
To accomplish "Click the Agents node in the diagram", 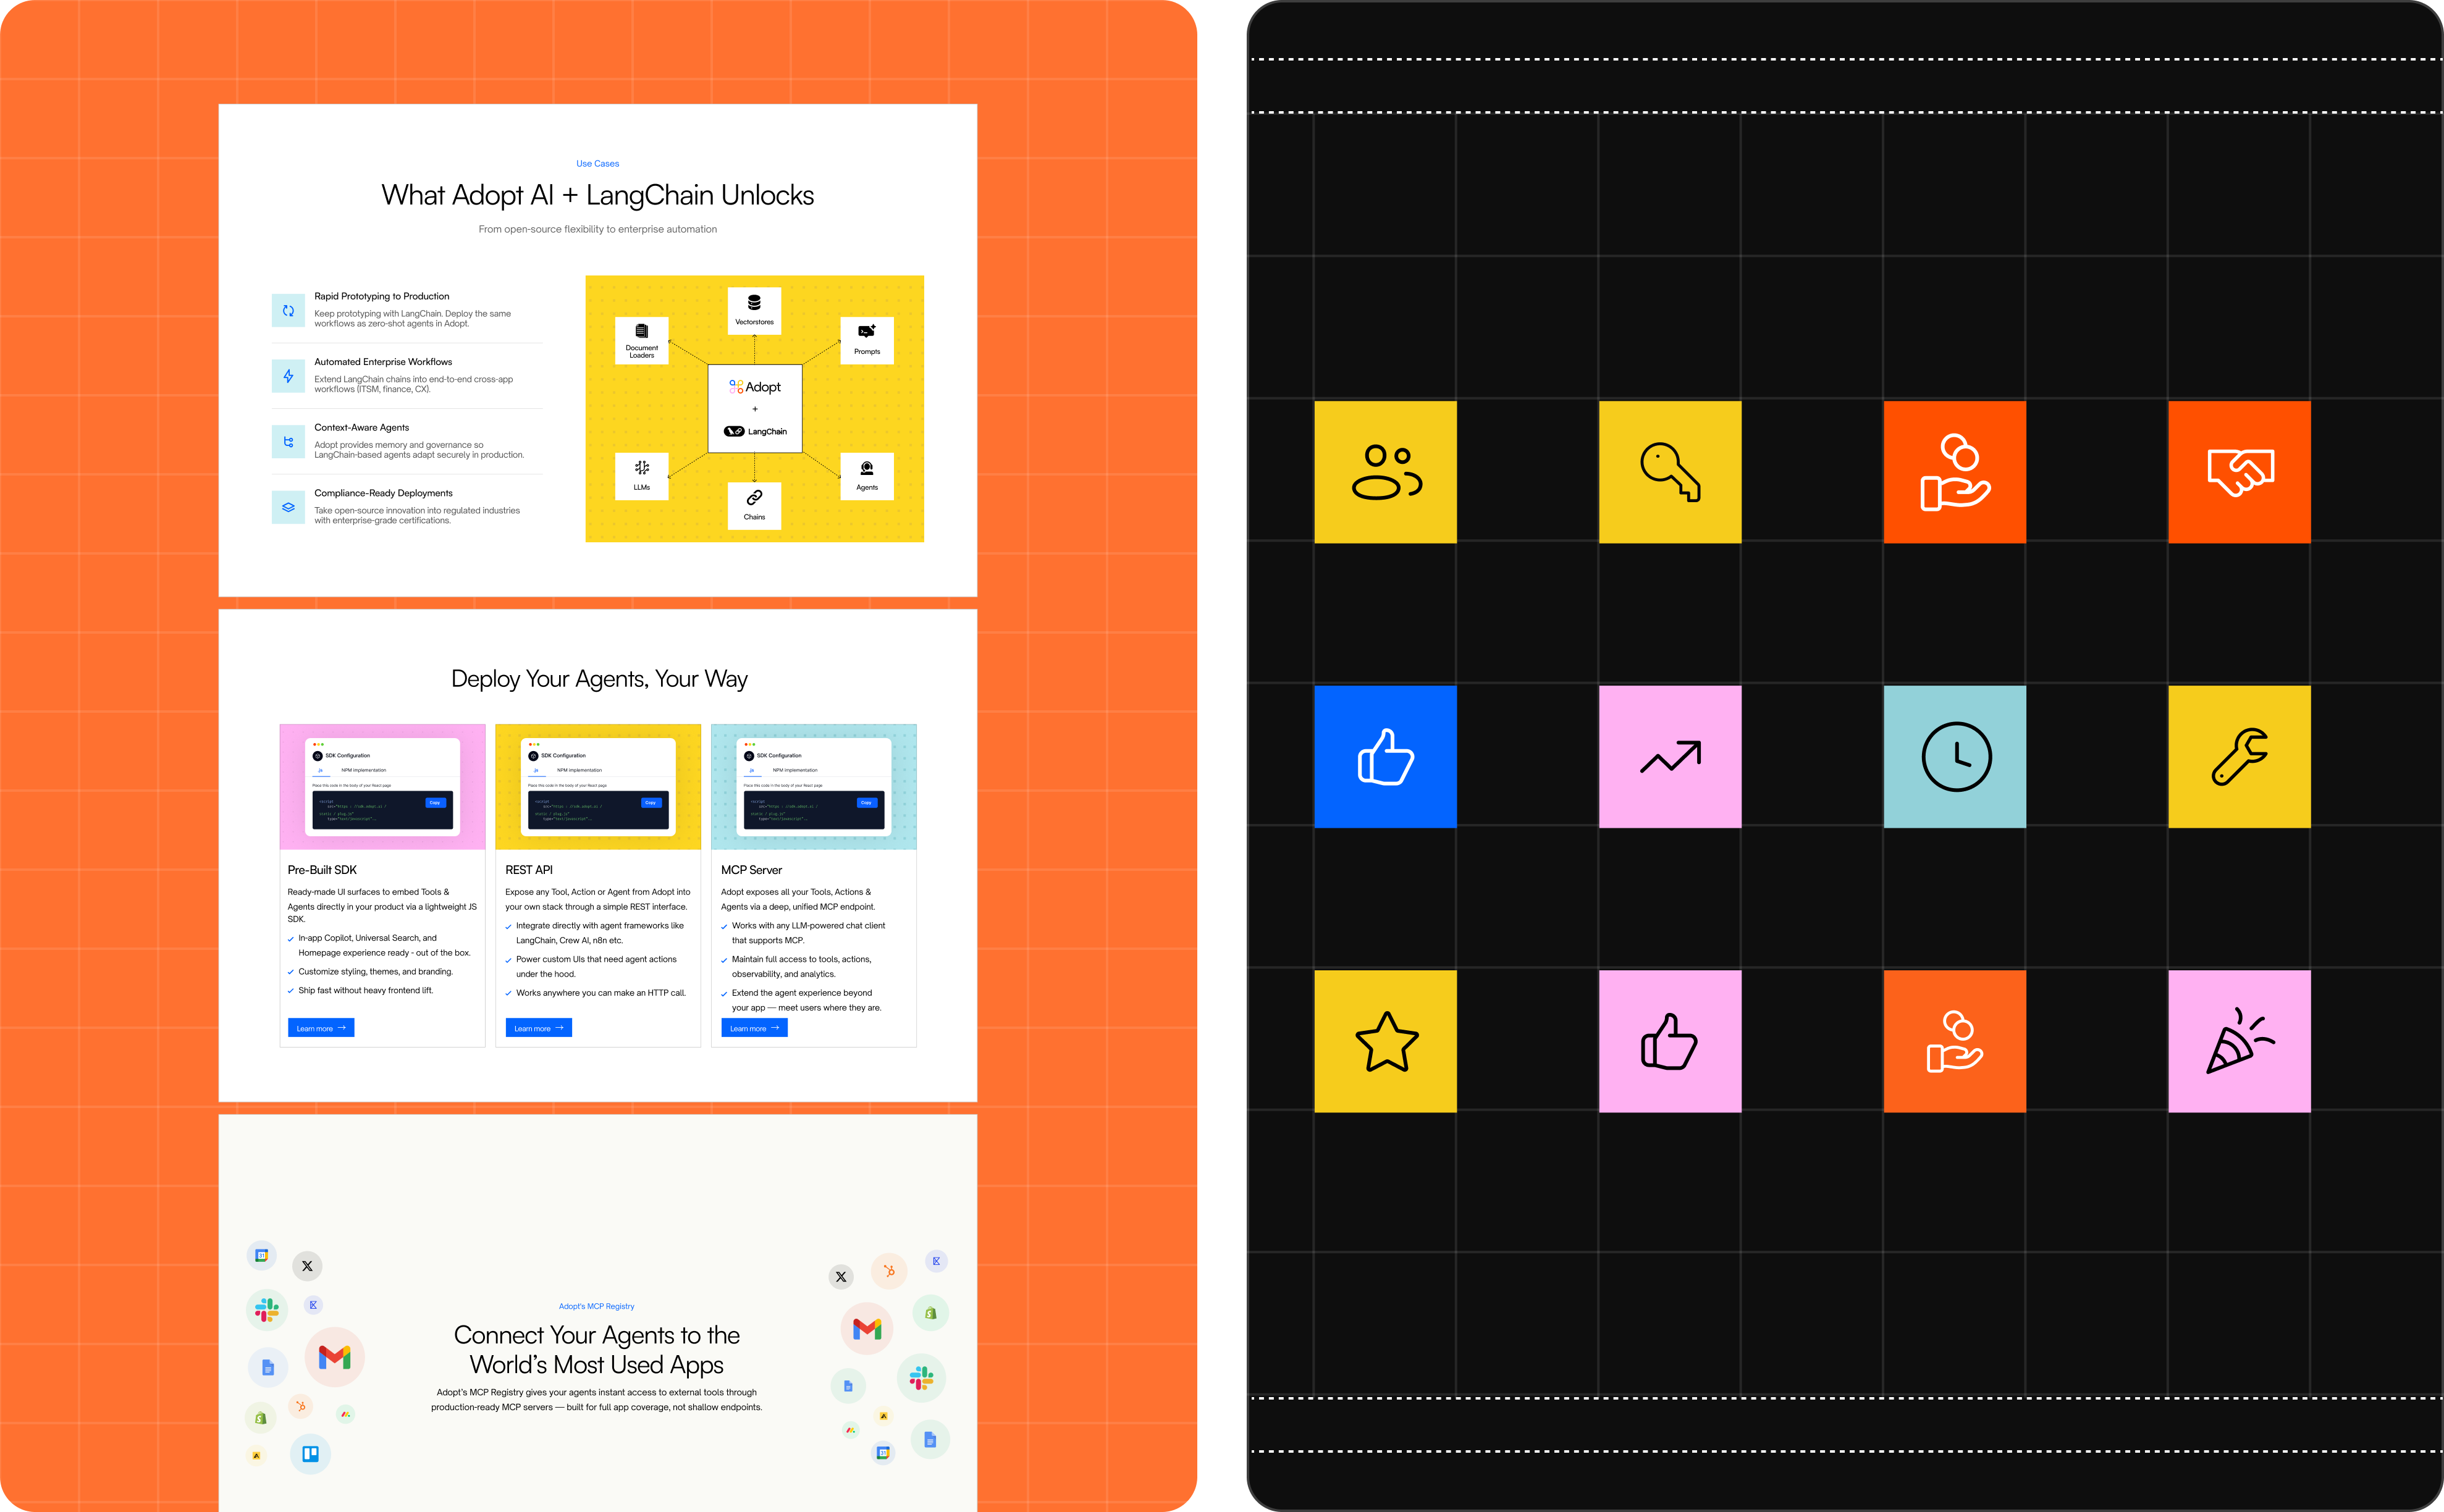I will [867, 475].
